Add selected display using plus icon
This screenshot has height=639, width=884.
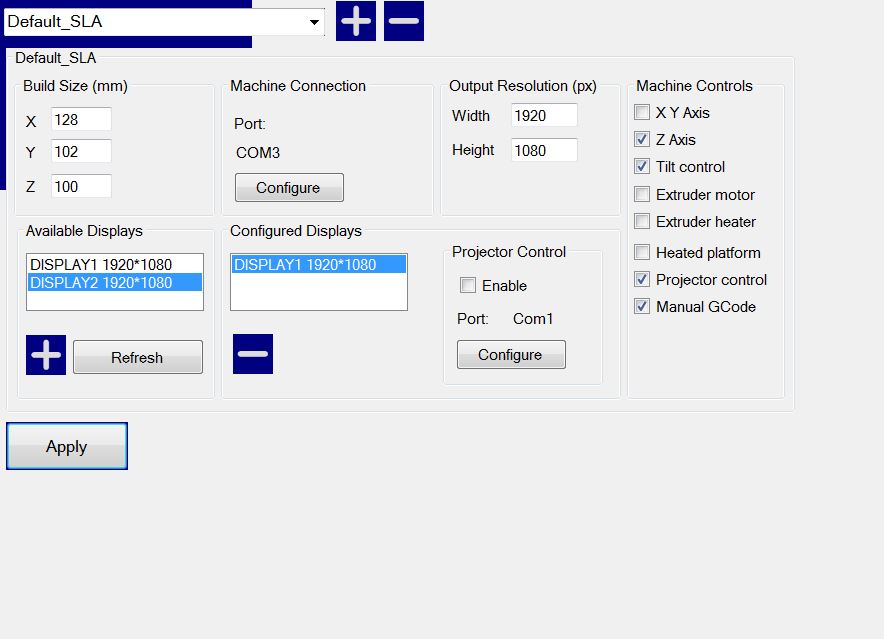(x=46, y=355)
